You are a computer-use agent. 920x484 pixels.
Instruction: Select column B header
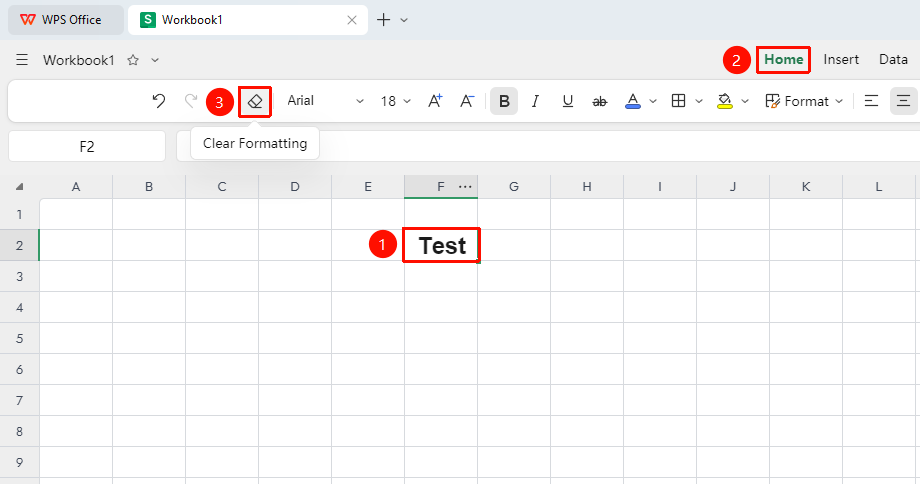coord(149,187)
